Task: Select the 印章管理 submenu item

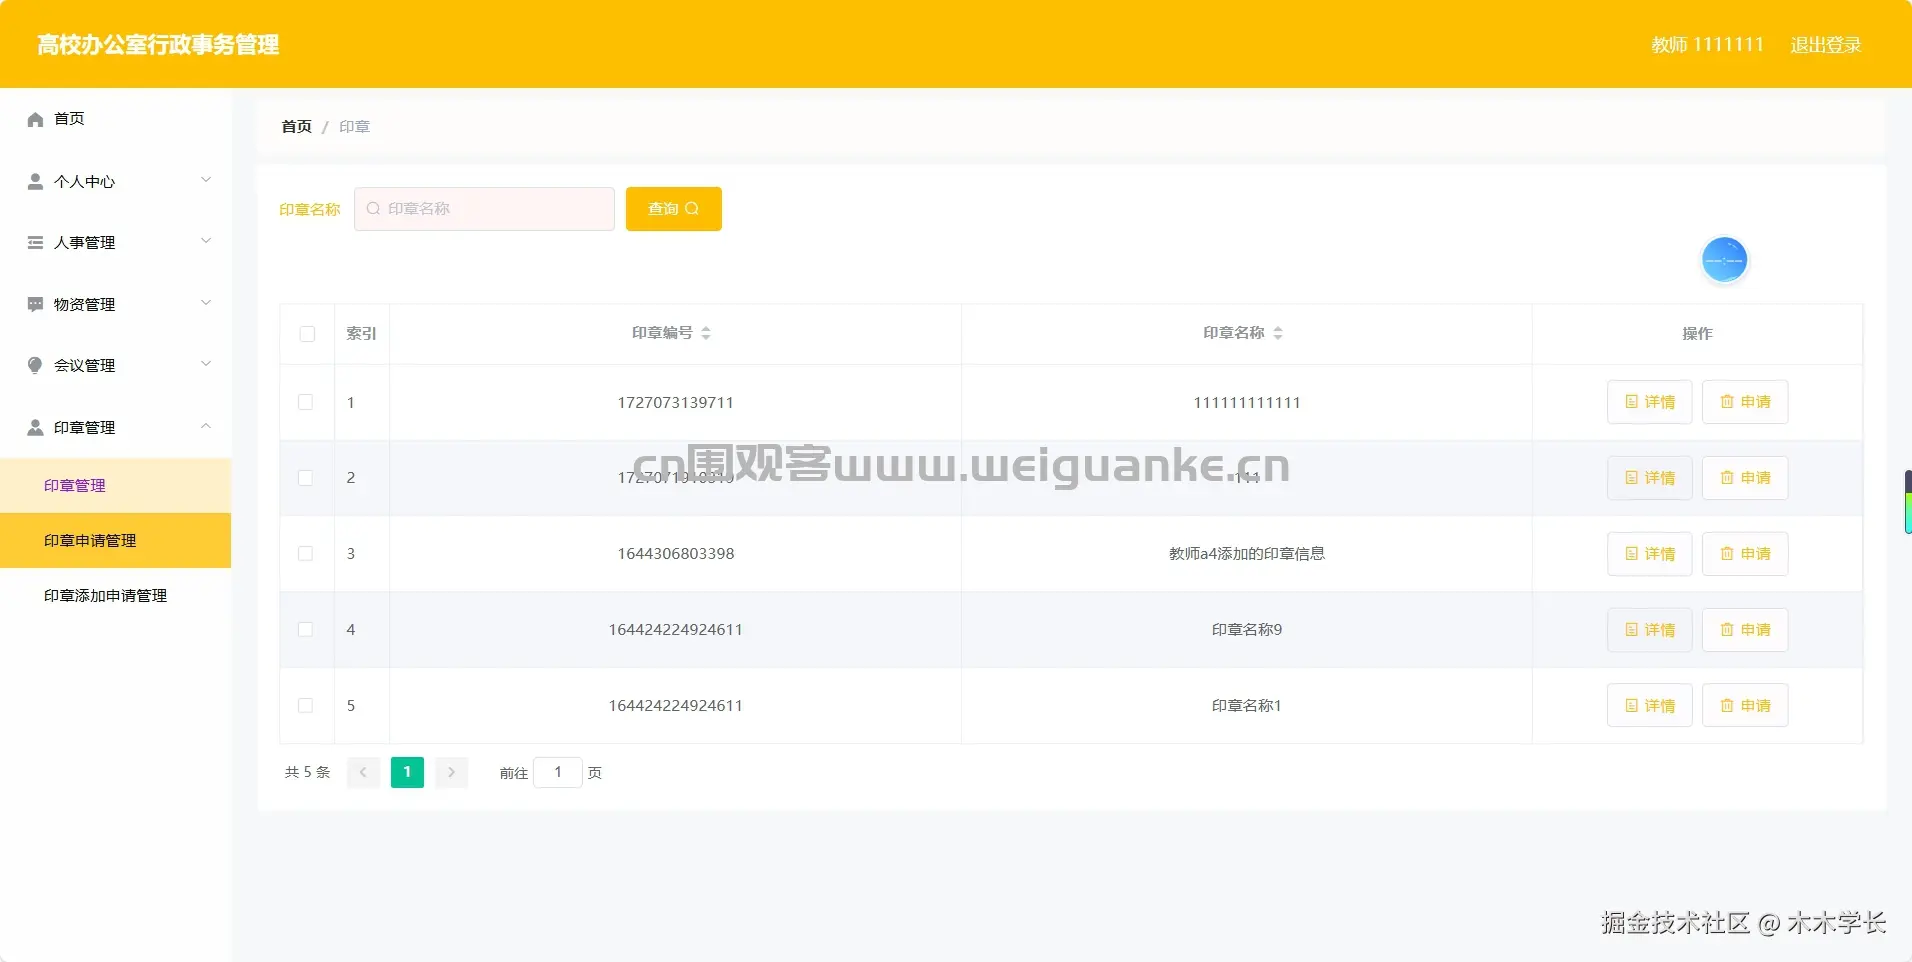Action: pos(115,486)
